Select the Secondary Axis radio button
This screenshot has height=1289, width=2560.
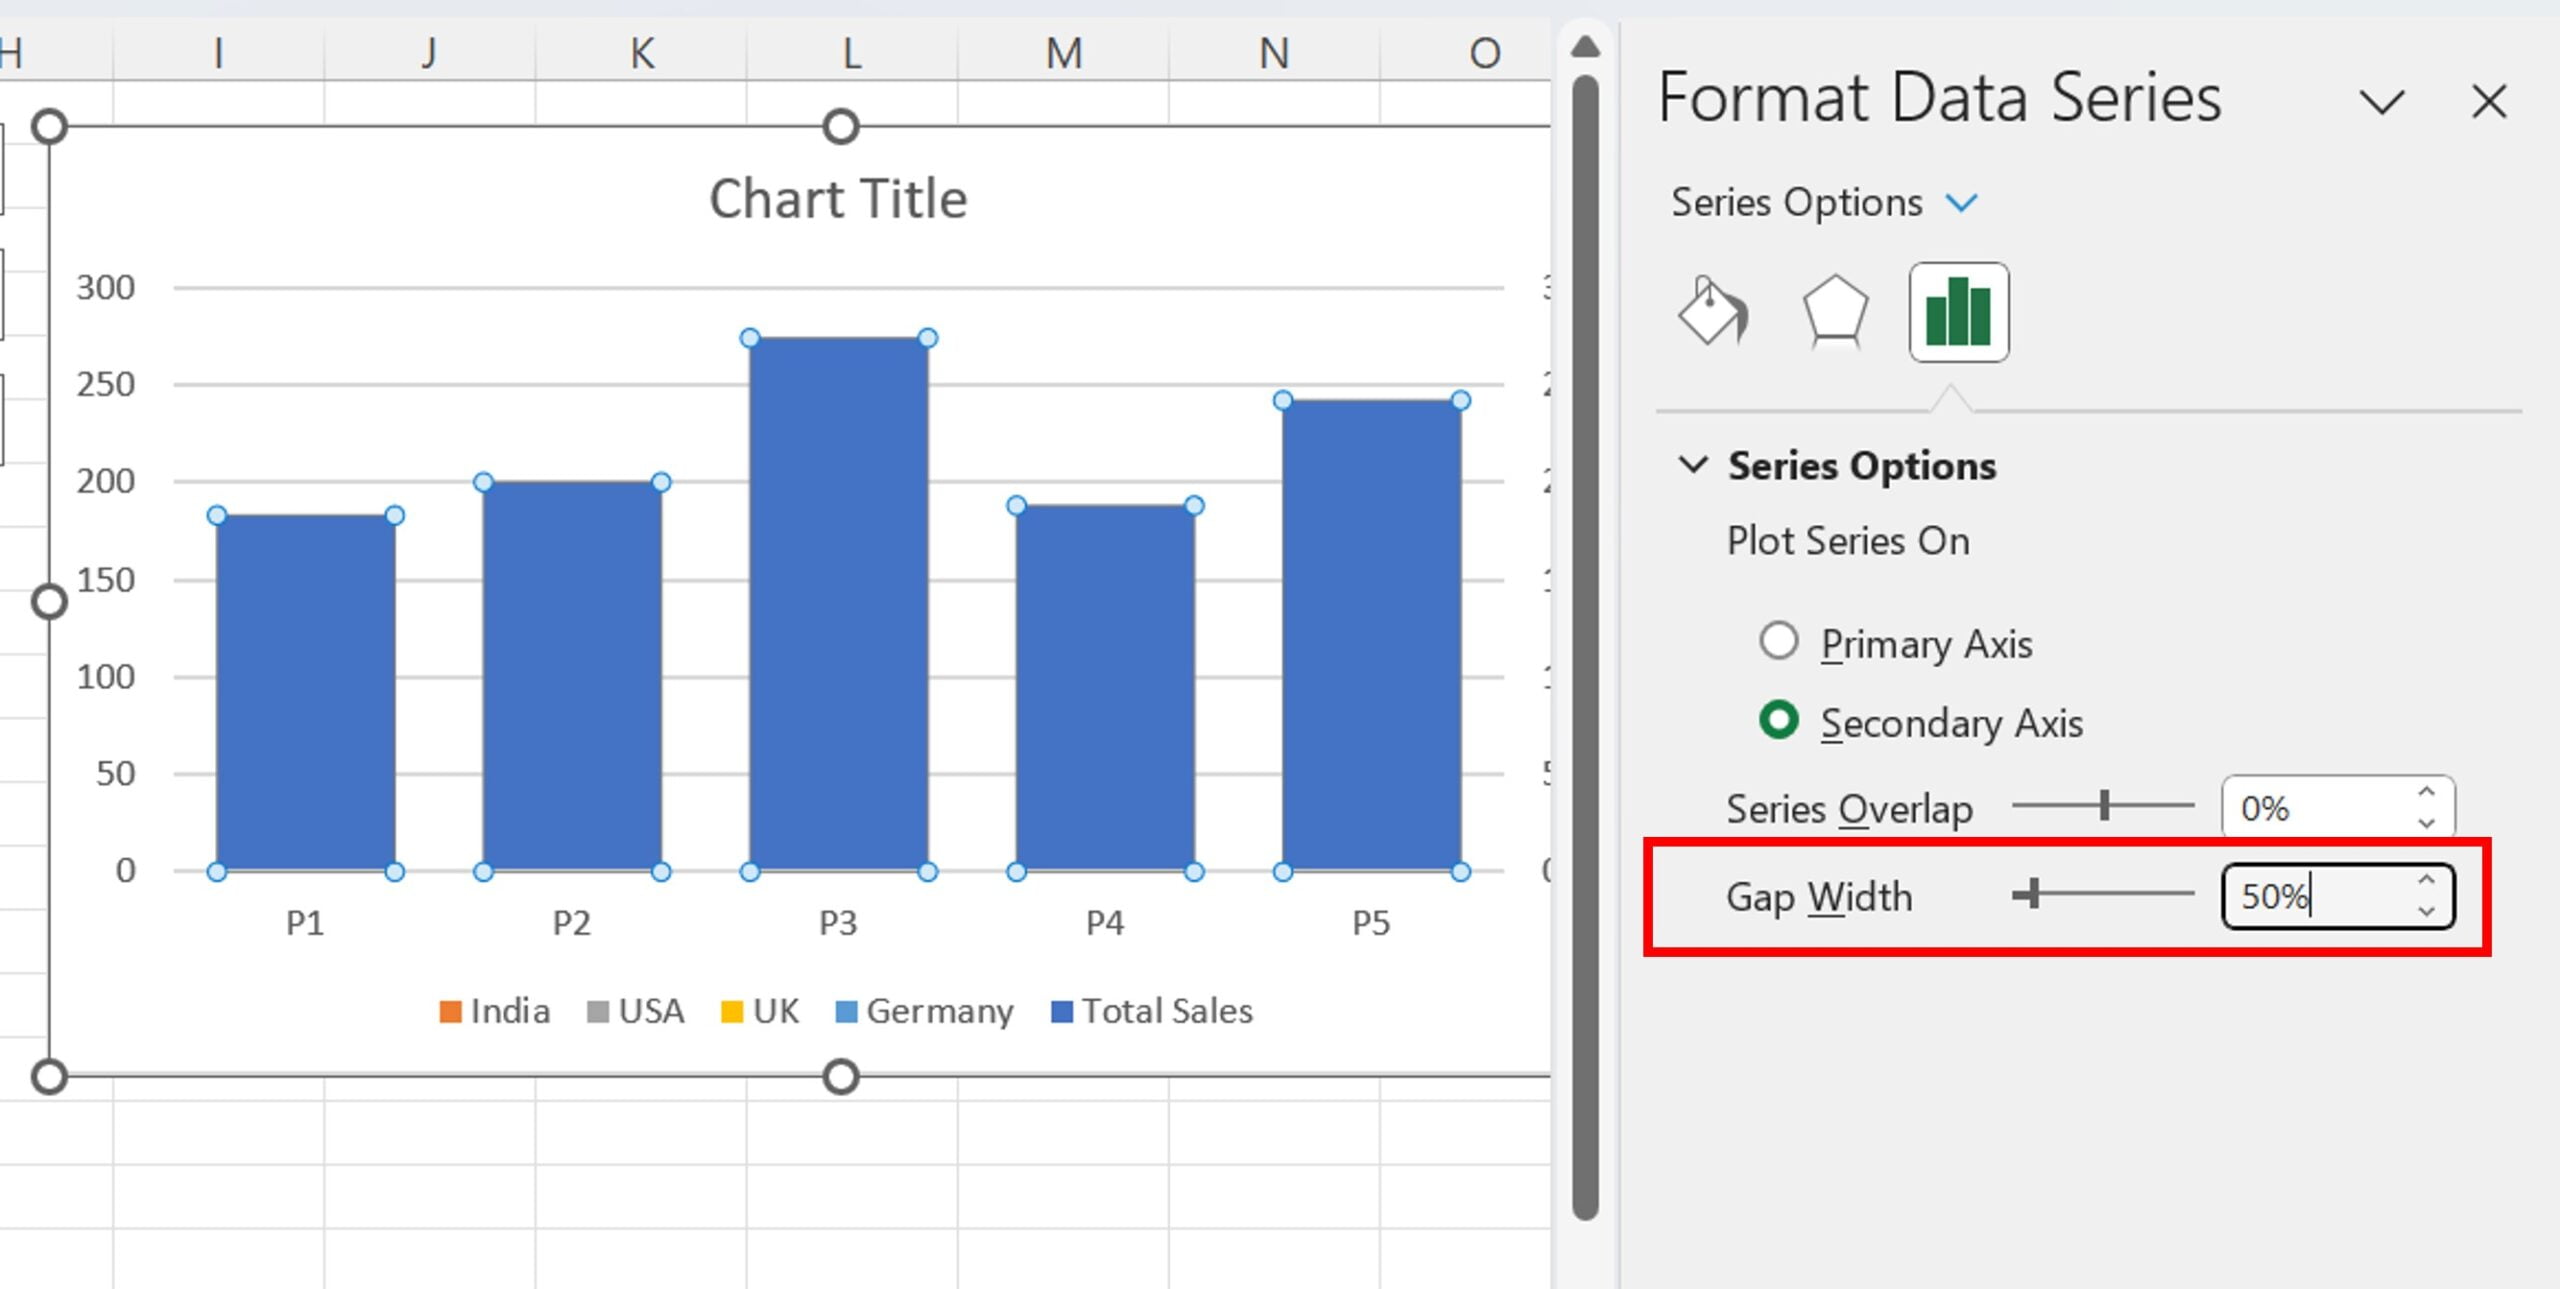[x=1779, y=720]
